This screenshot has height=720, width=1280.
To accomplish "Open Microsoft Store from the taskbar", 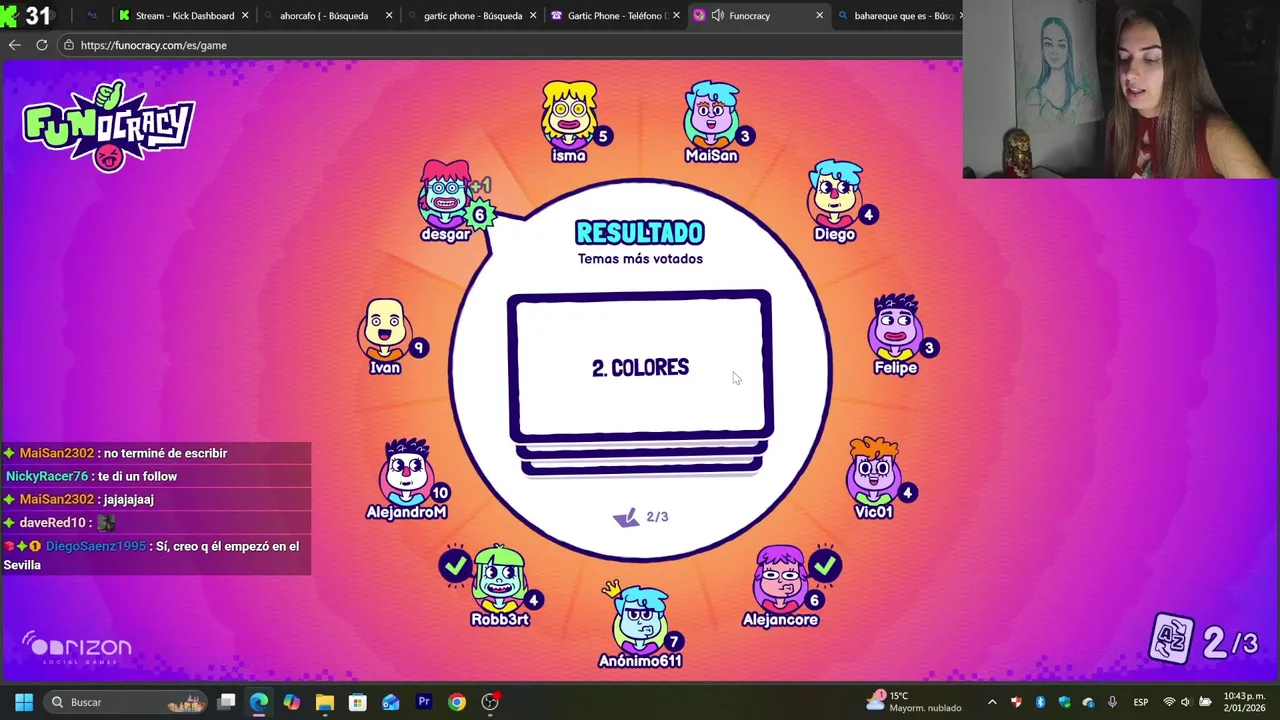I will [358, 702].
